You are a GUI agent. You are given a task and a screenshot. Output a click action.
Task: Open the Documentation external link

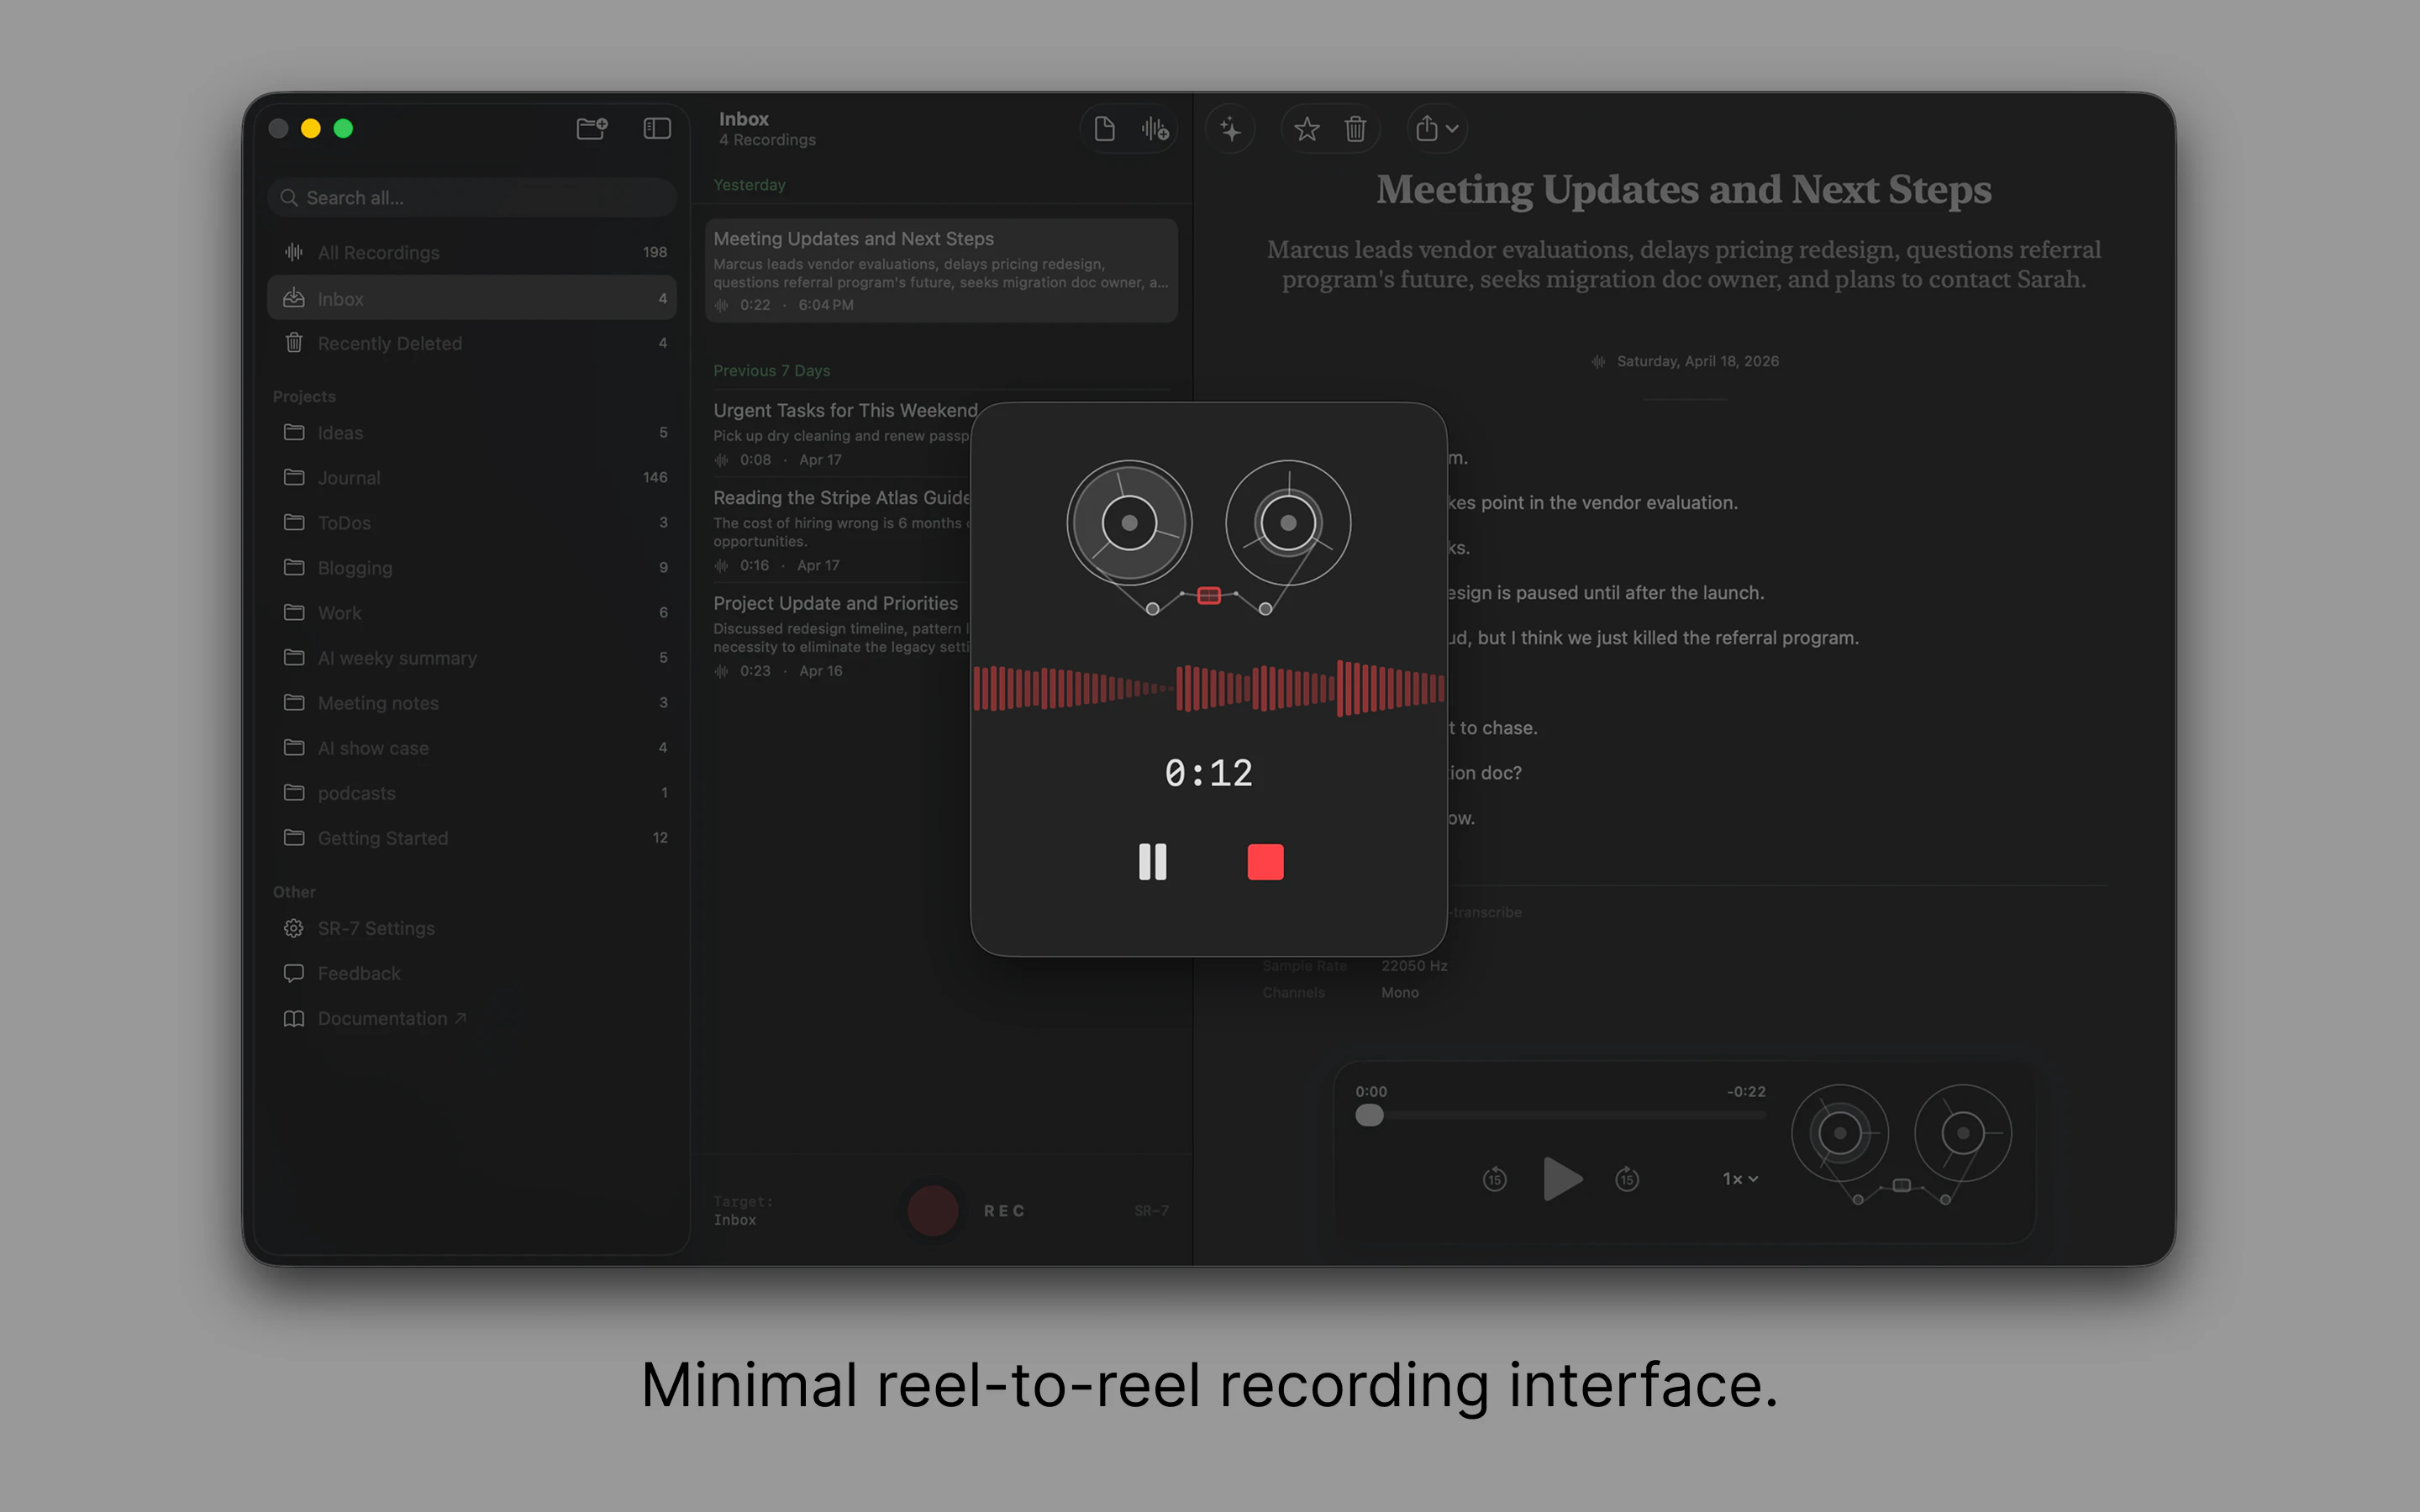[x=472, y=1018]
